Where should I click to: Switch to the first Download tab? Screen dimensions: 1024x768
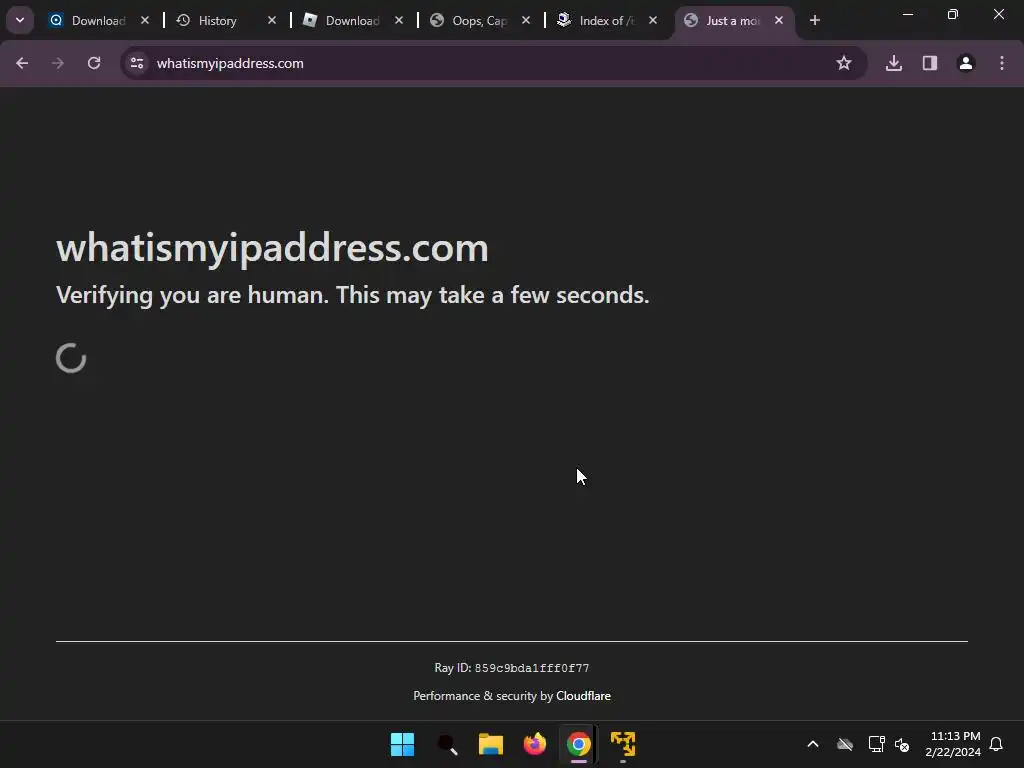97,21
